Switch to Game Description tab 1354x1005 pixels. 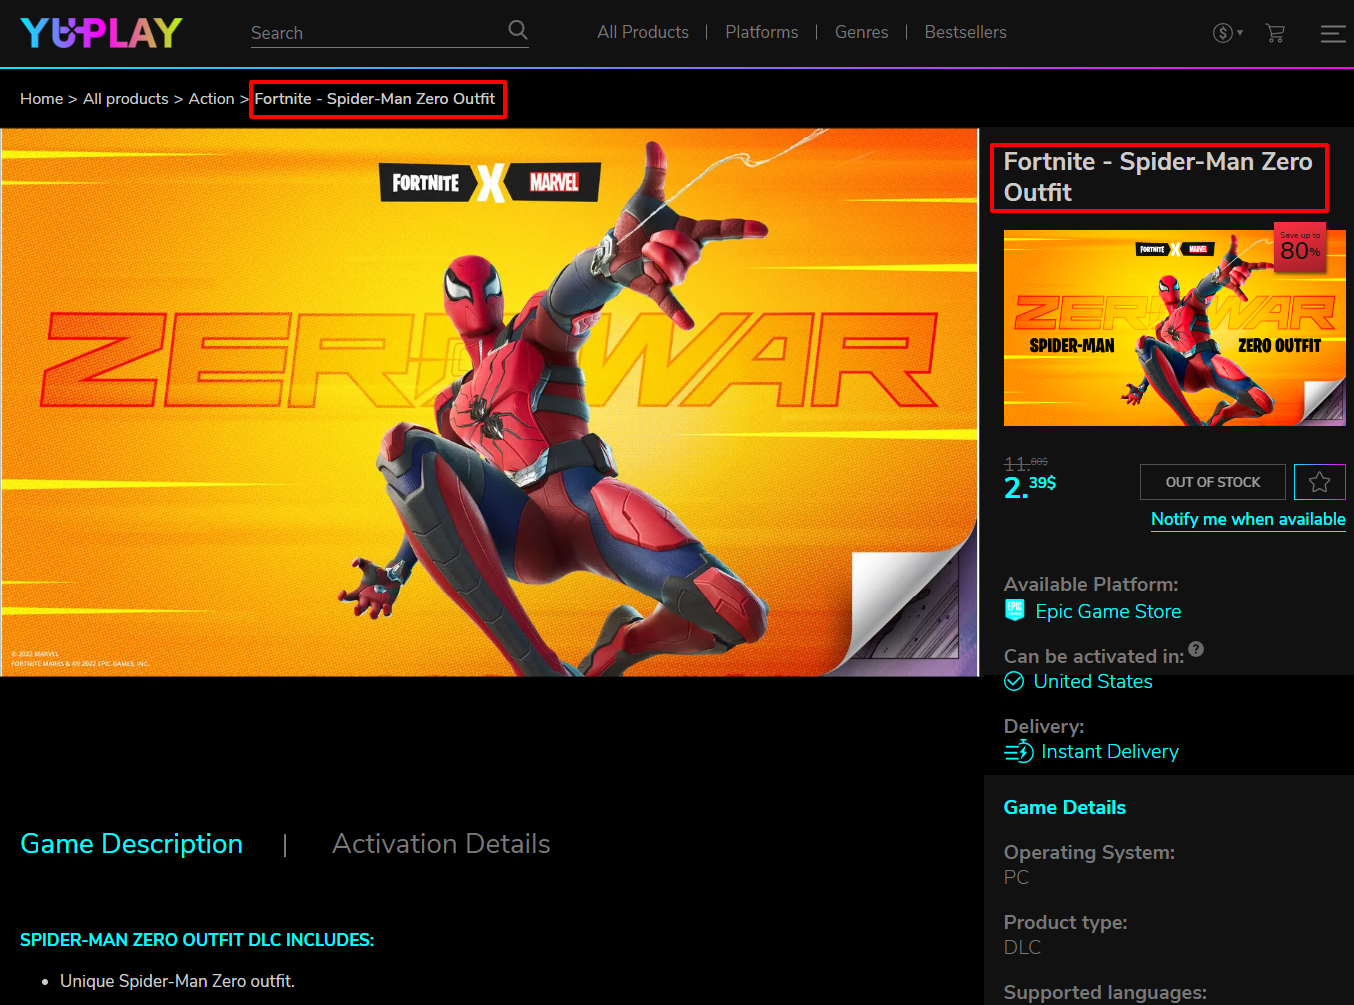[x=131, y=844]
